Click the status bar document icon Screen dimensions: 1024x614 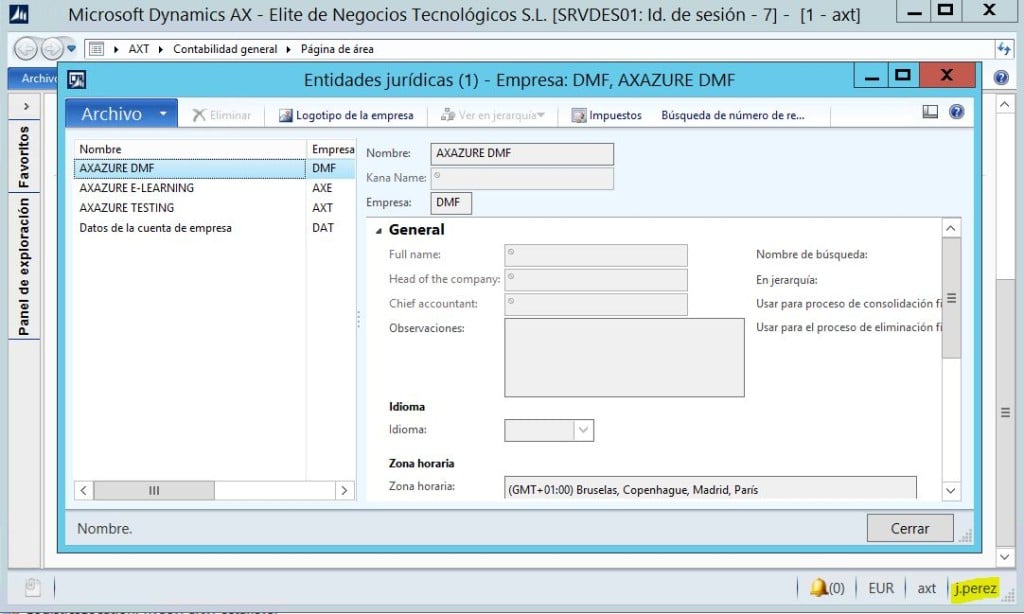pyautogui.click(x=33, y=587)
